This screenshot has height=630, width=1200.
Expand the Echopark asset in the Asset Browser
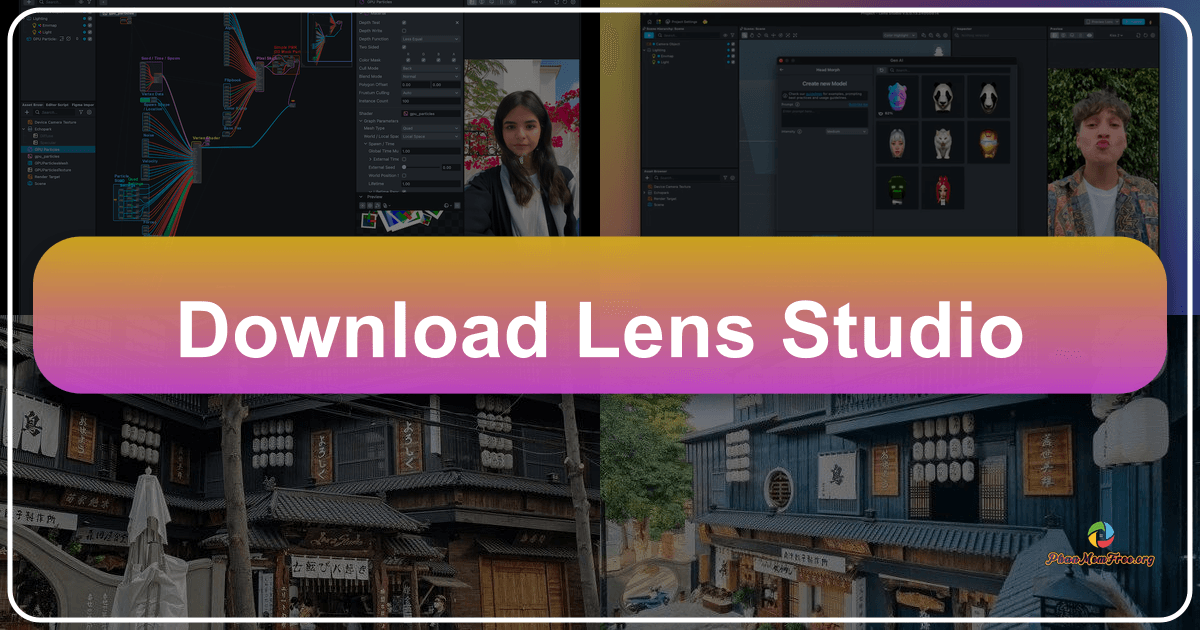click(23, 129)
